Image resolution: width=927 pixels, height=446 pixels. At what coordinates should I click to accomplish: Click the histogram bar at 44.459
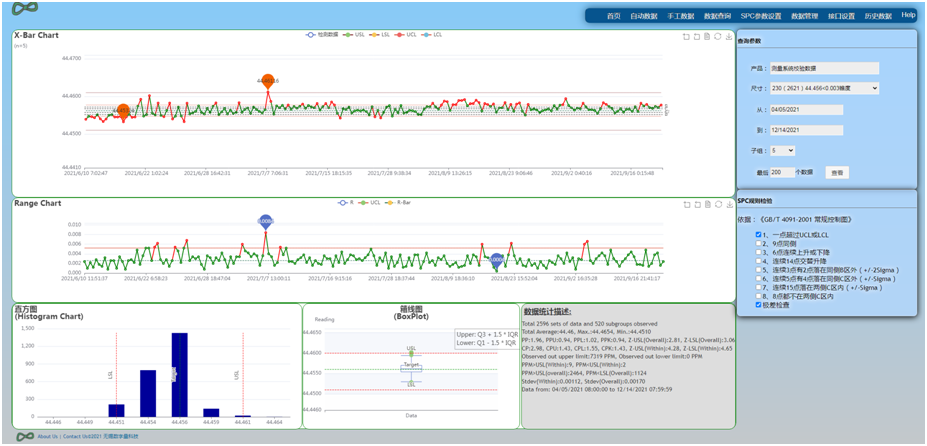[x=211, y=412]
